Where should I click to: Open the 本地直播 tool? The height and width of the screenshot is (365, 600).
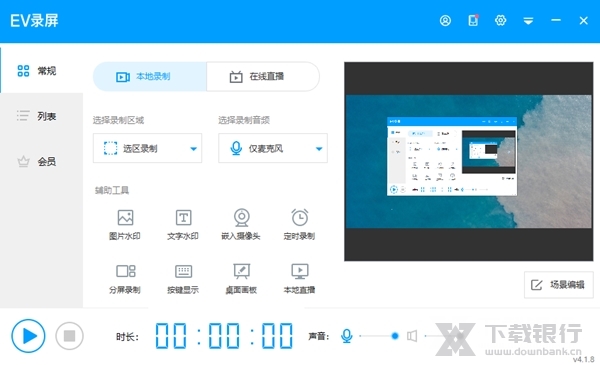click(299, 279)
